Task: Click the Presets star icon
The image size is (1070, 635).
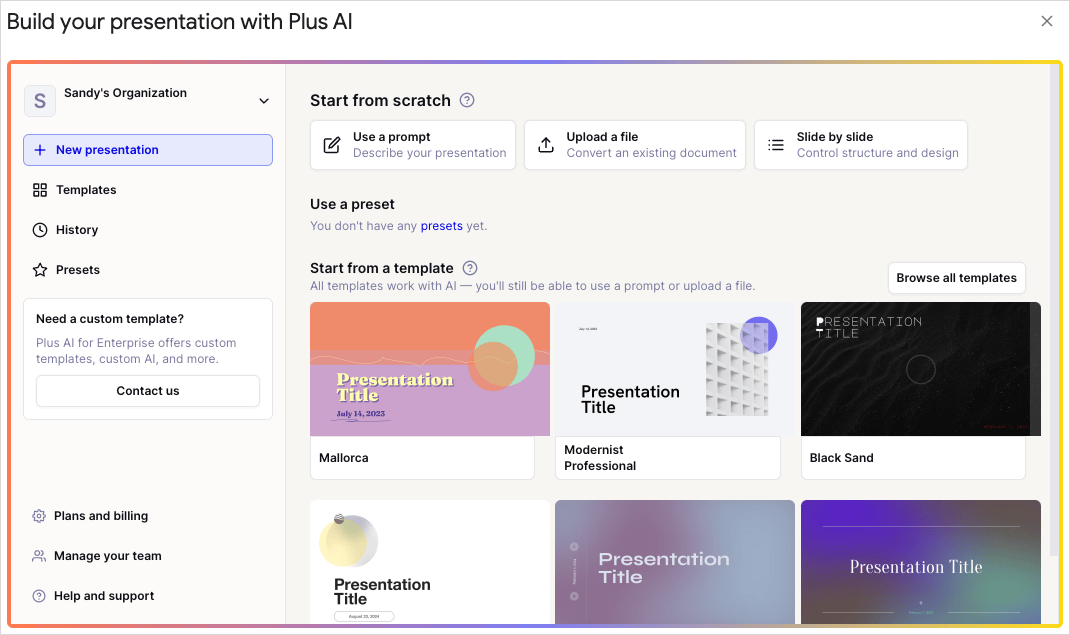Action: [40, 270]
